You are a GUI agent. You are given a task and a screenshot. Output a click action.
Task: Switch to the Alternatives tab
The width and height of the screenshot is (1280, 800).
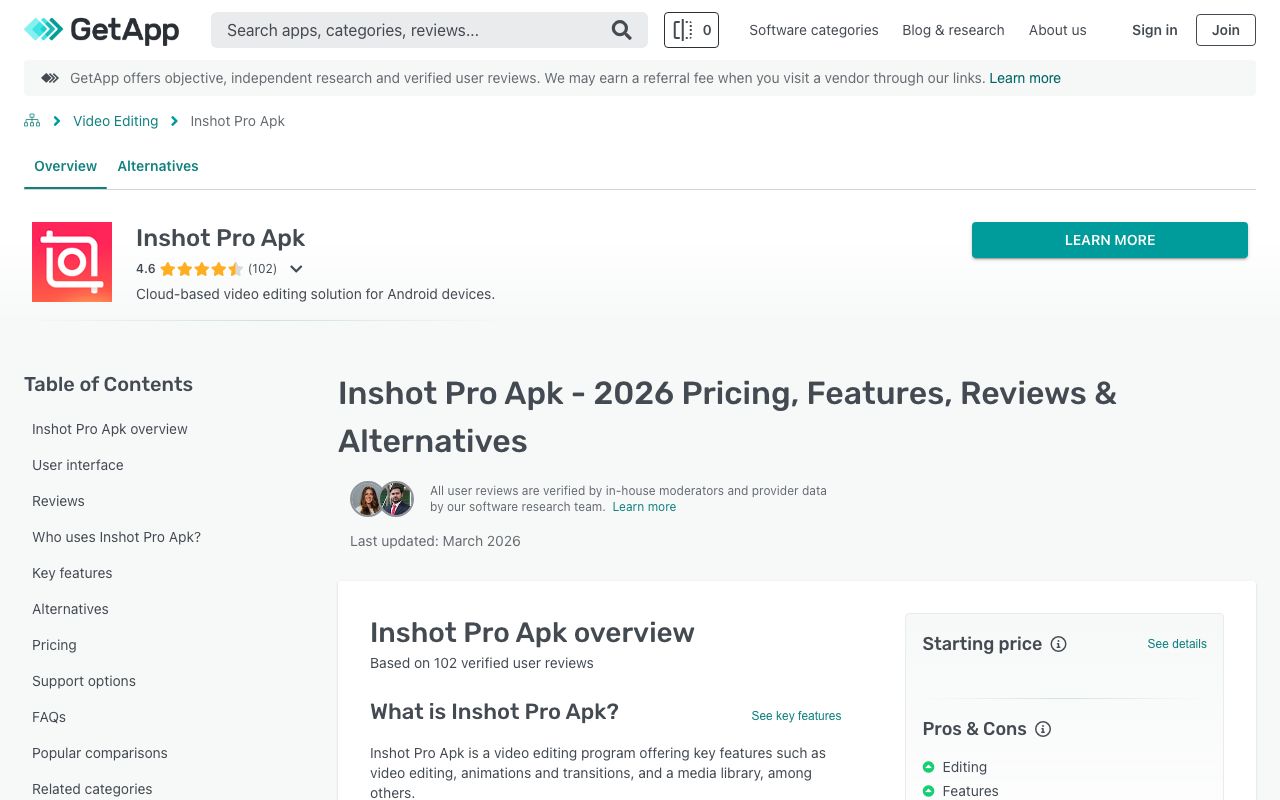pyautogui.click(x=158, y=166)
